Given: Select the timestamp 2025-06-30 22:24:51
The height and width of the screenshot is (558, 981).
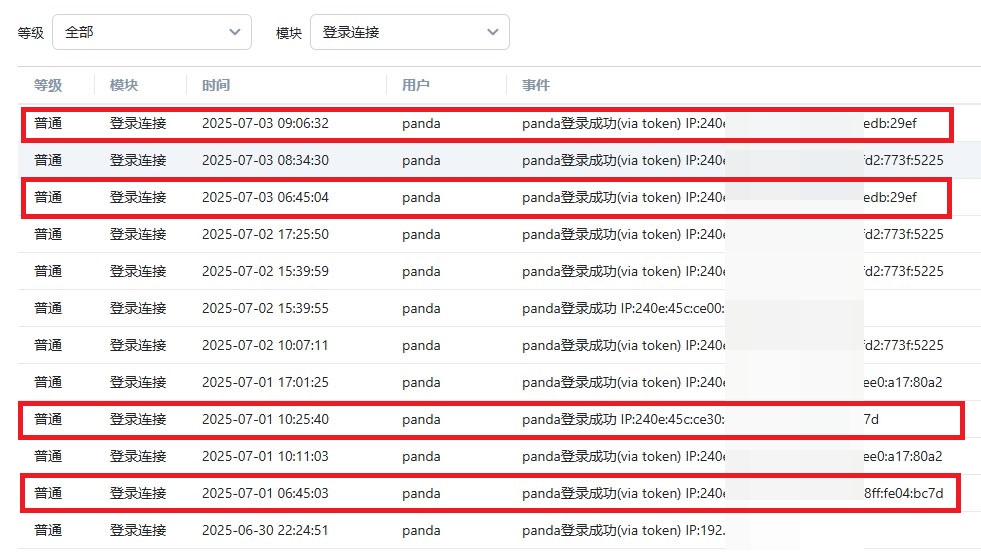Looking at the screenshot, I should click(265, 529).
